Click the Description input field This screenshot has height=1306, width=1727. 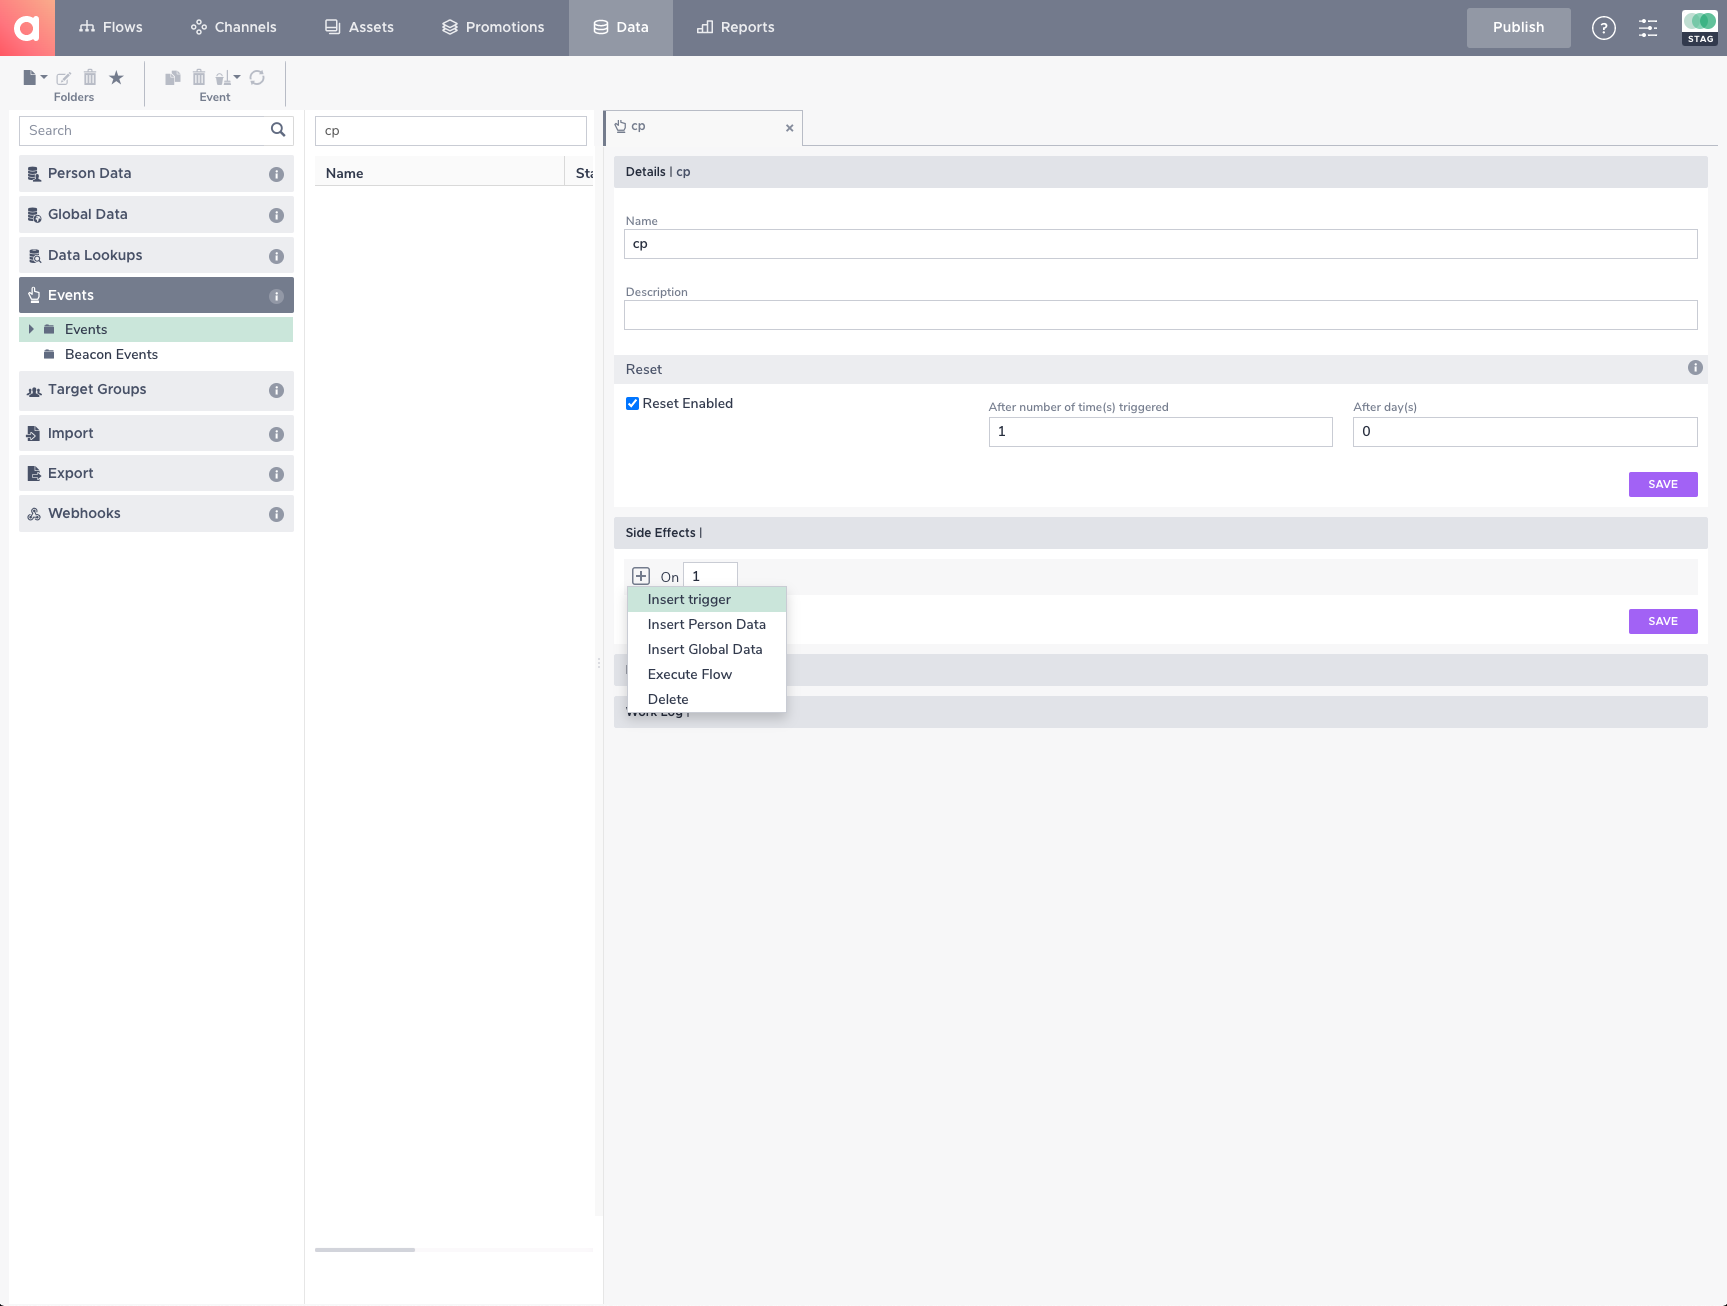coord(1160,315)
